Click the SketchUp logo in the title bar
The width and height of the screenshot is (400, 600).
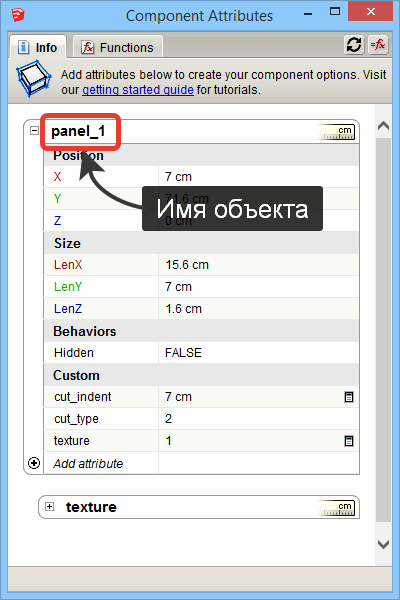coord(18,15)
